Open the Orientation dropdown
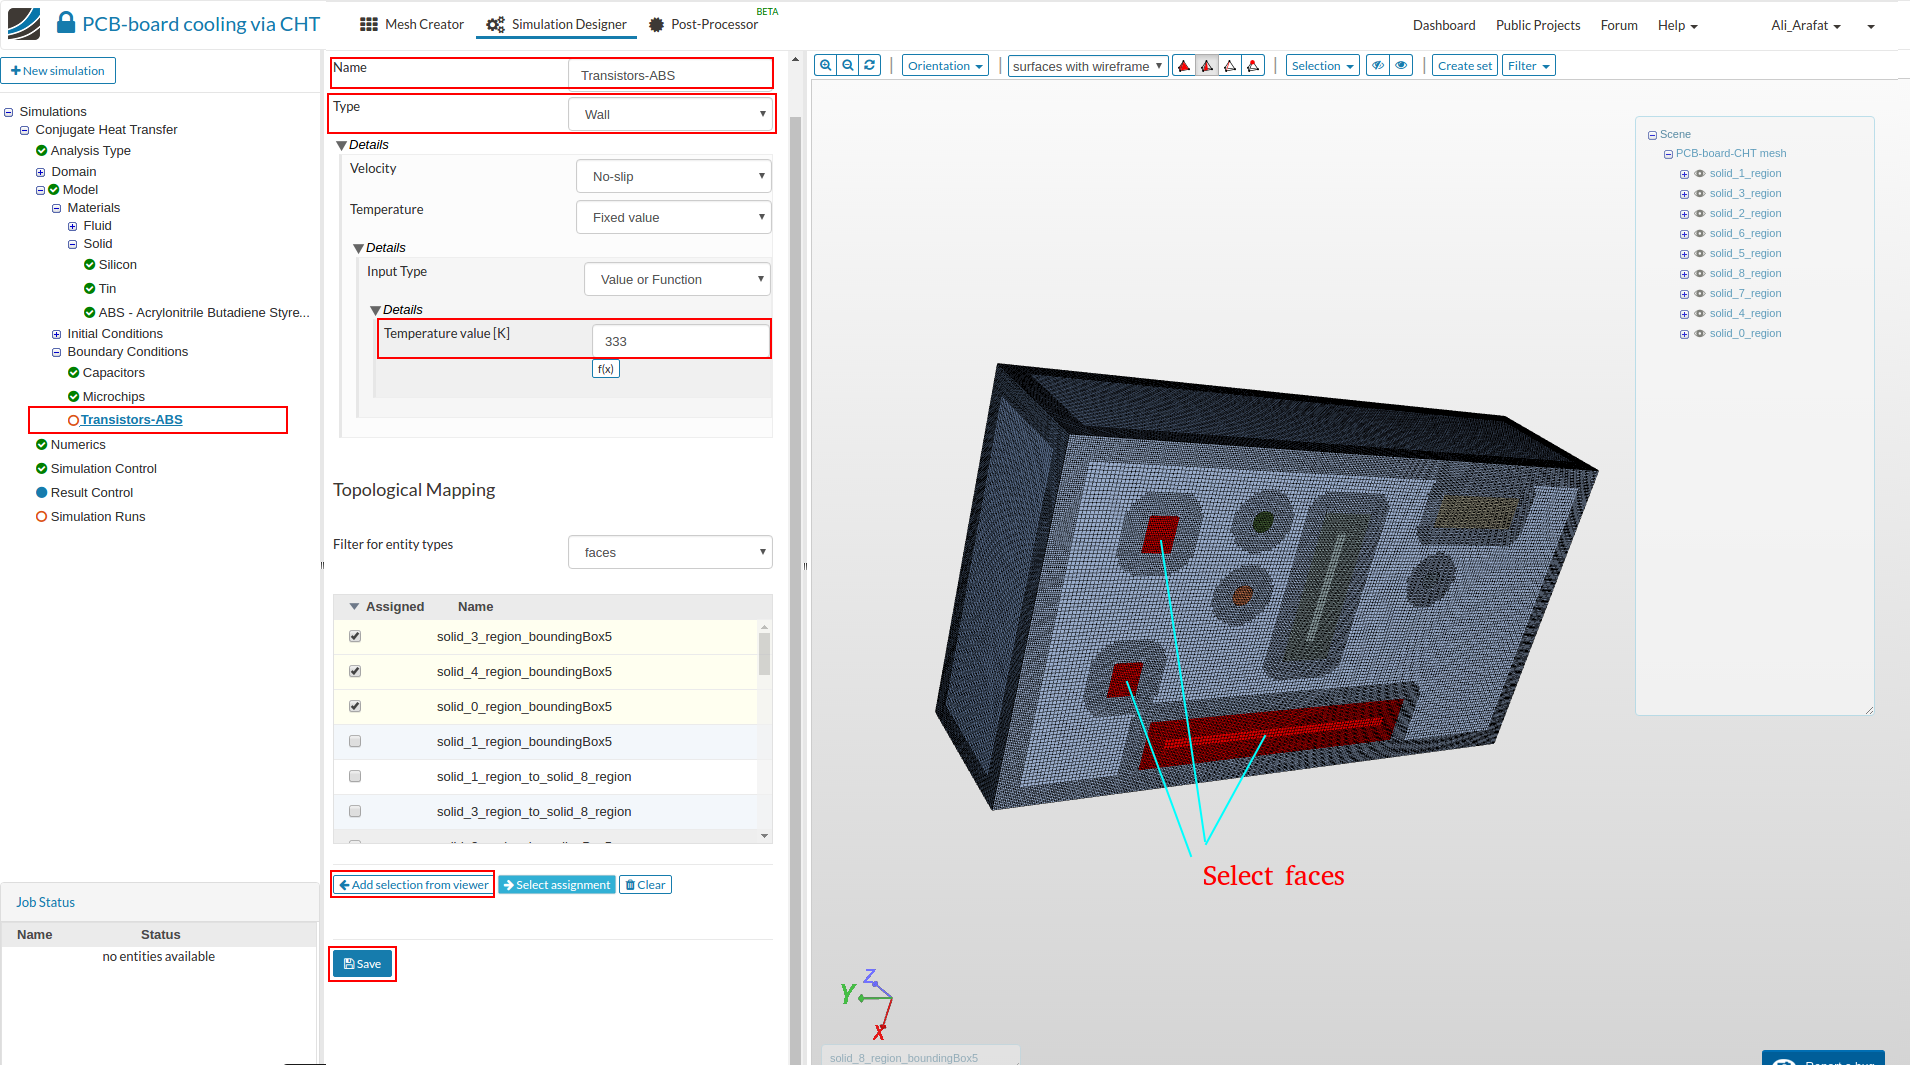The width and height of the screenshot is (1910, 1065). pyautogui.click(x=945, y=66)
